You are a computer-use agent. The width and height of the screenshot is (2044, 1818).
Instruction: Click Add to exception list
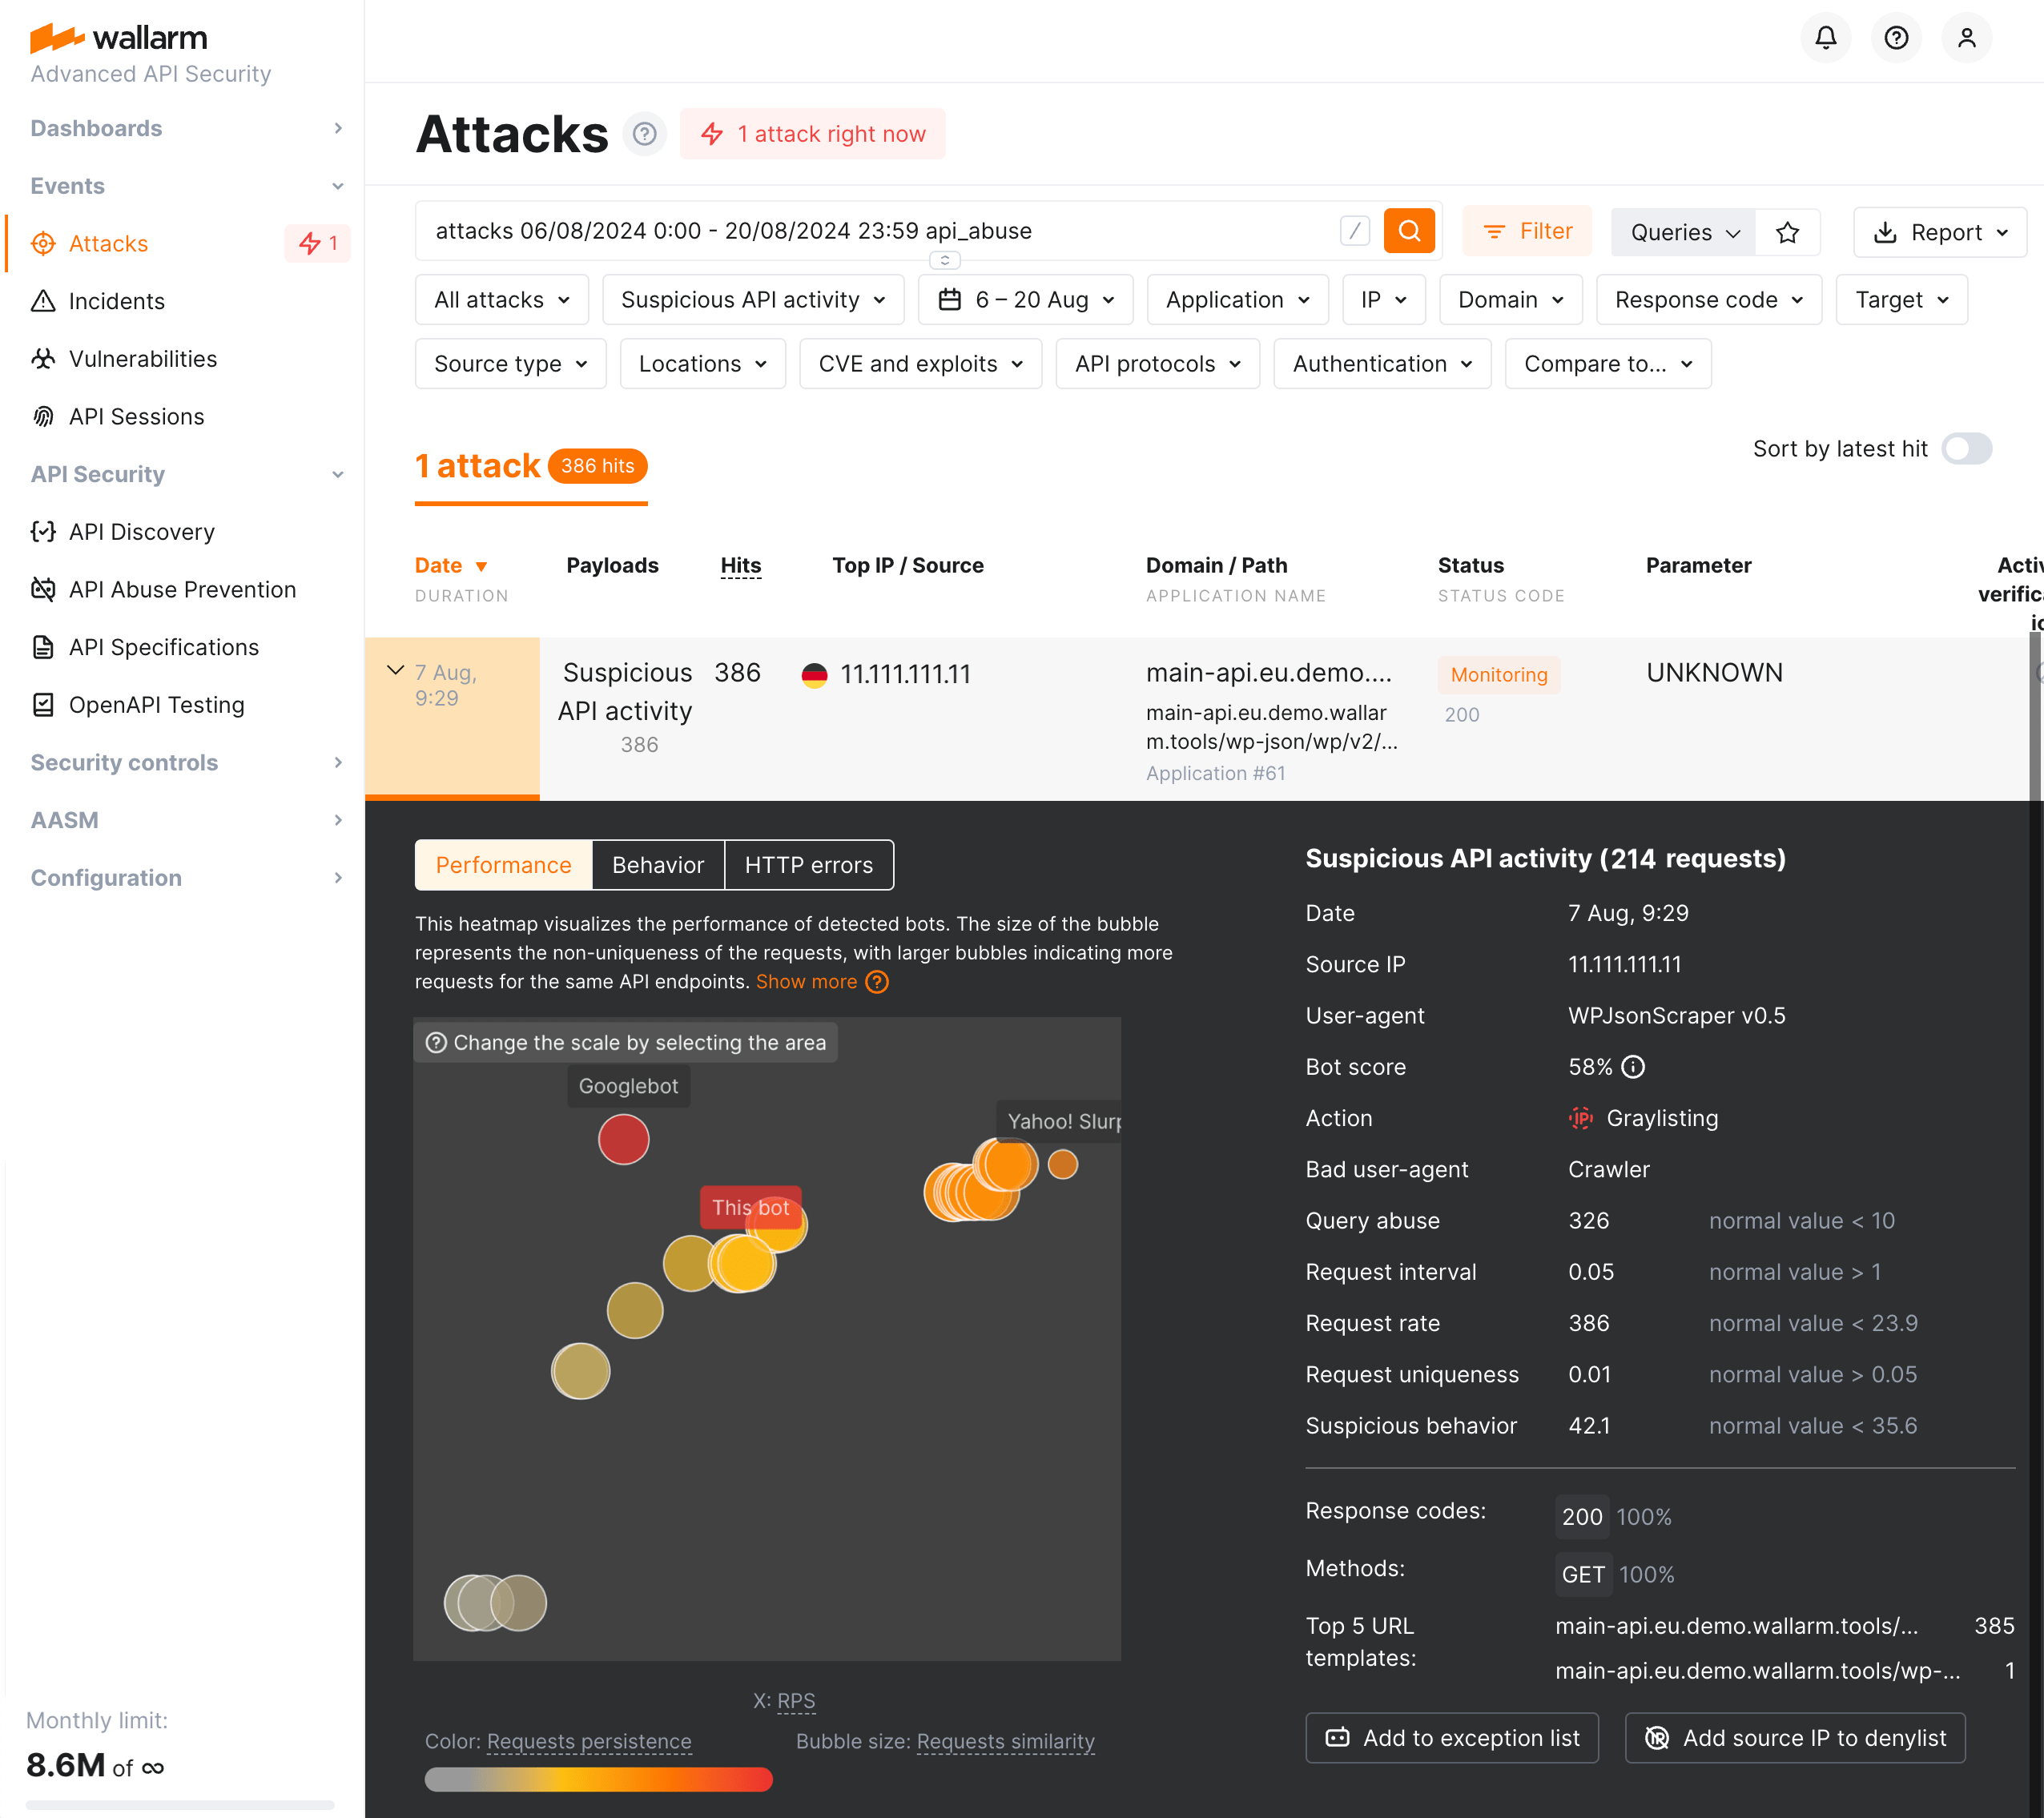click(1451, 1737)
